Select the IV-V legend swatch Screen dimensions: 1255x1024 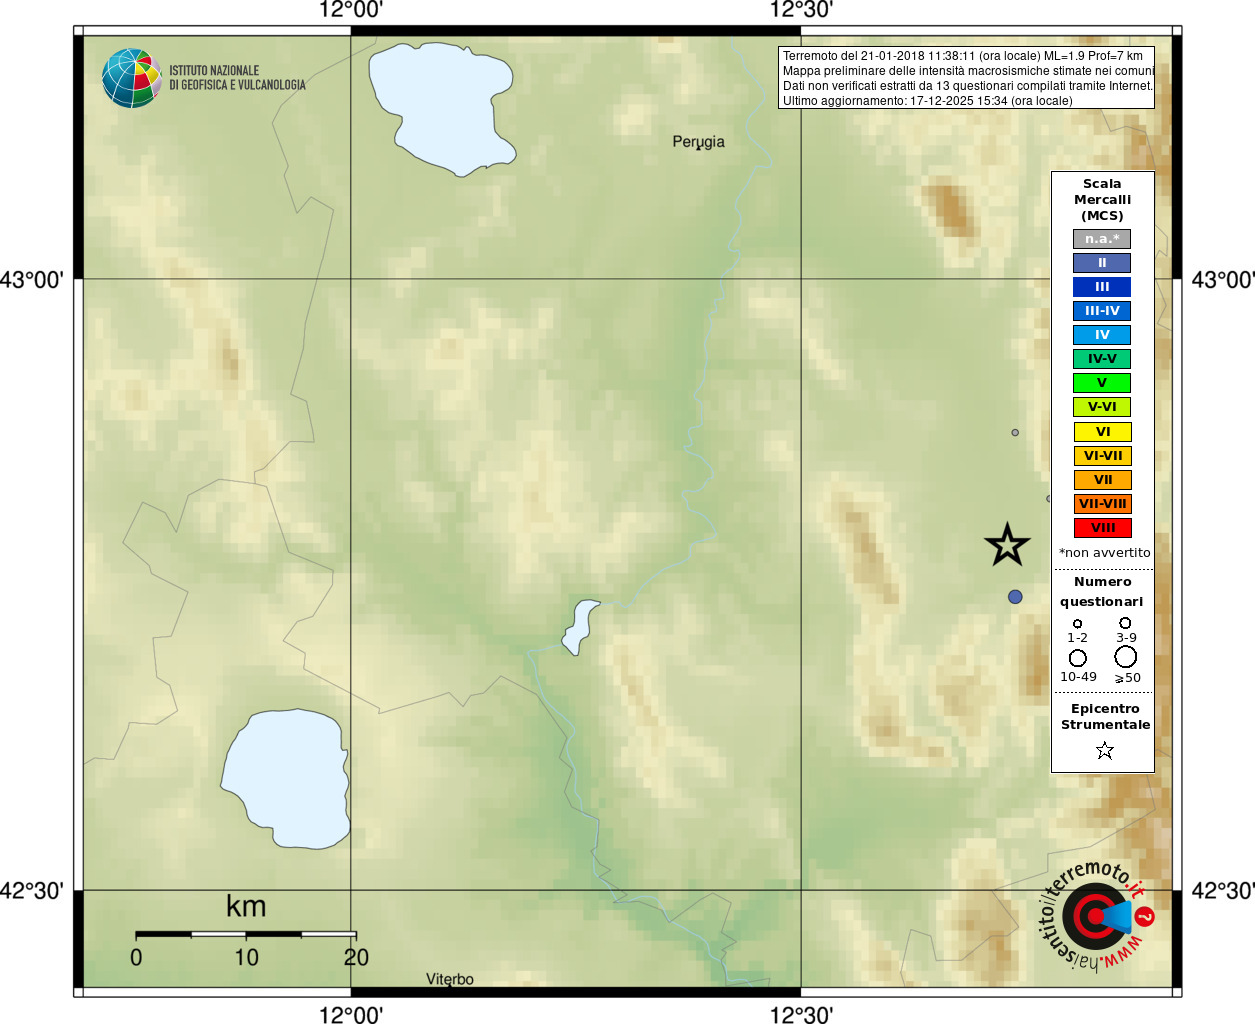1102,359
